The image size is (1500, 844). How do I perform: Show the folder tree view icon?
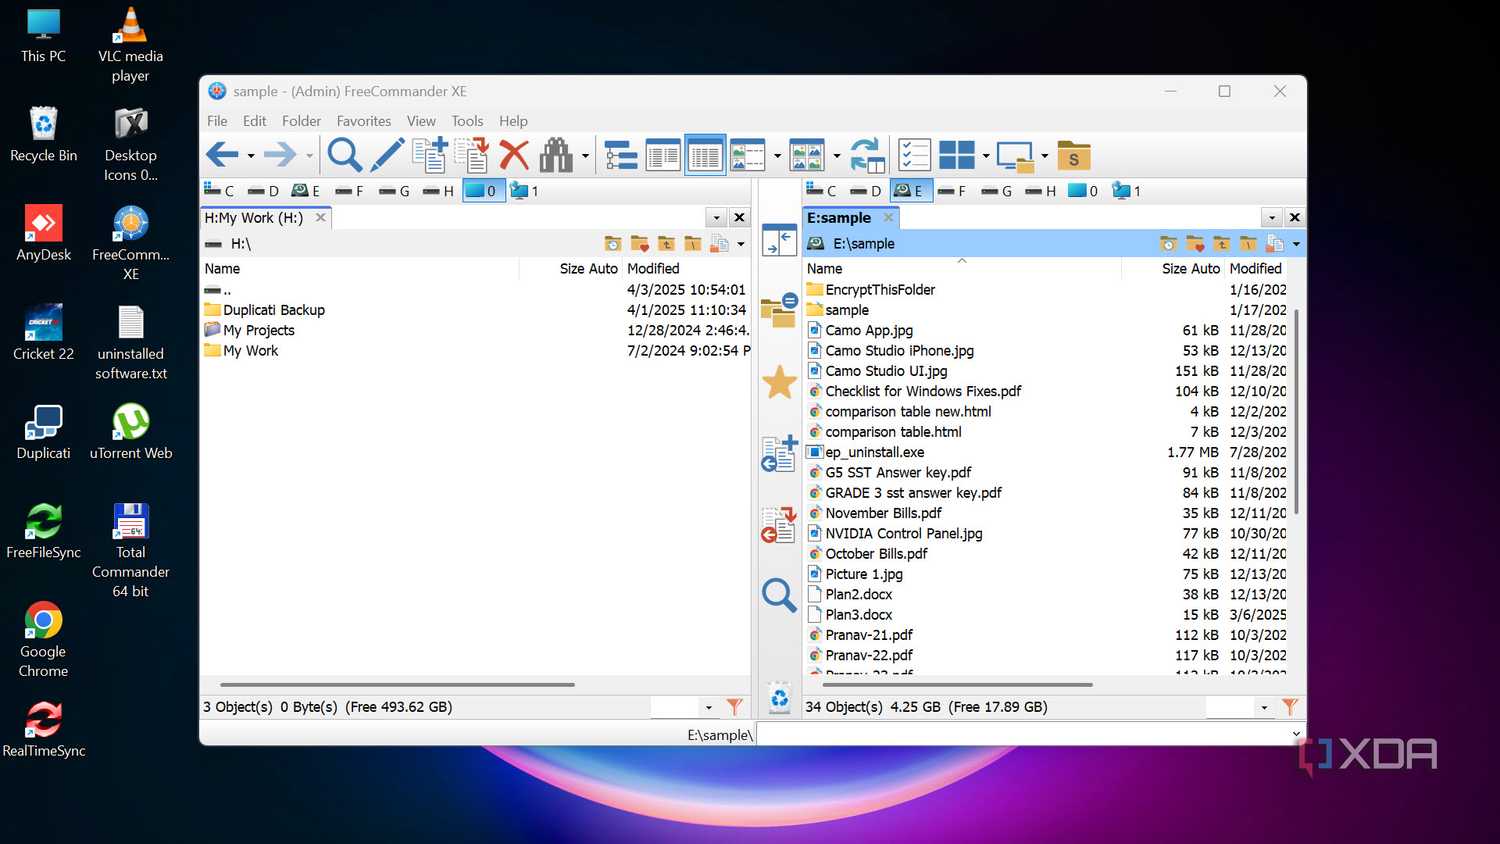click(621, 155)
